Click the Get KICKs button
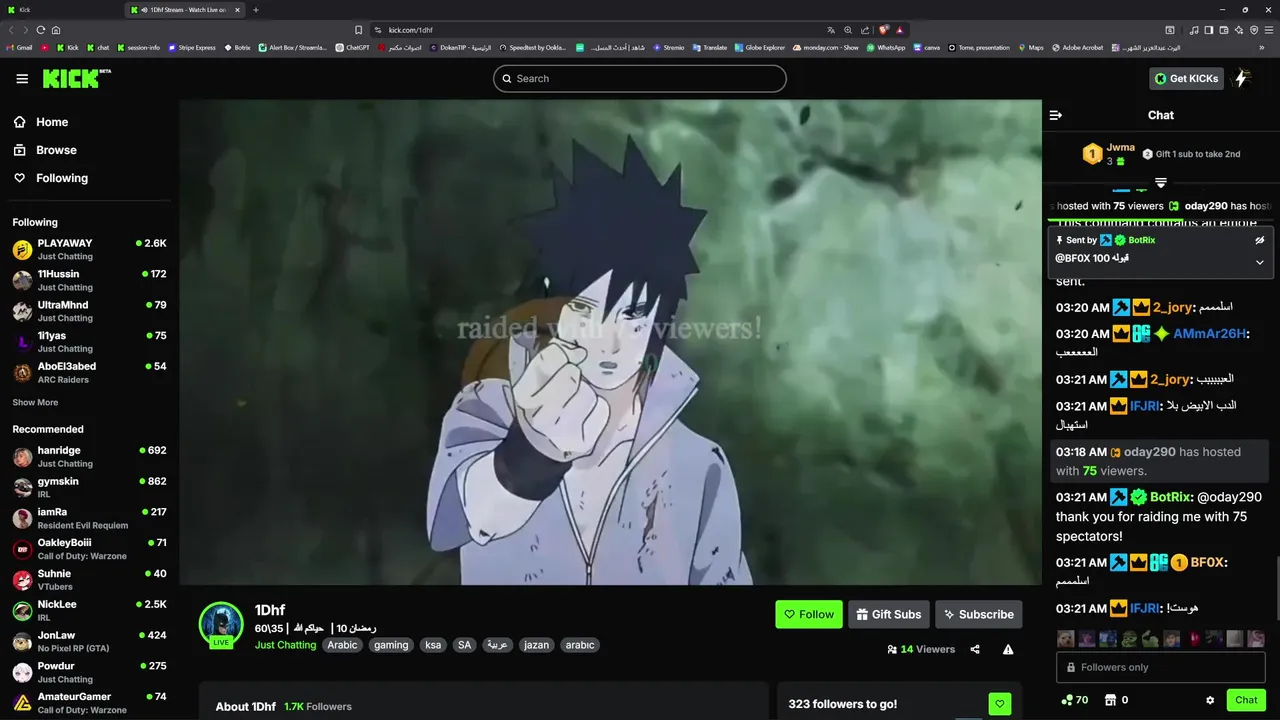The height and width of the screenshot is (720, 1280). click(1186, 78)
